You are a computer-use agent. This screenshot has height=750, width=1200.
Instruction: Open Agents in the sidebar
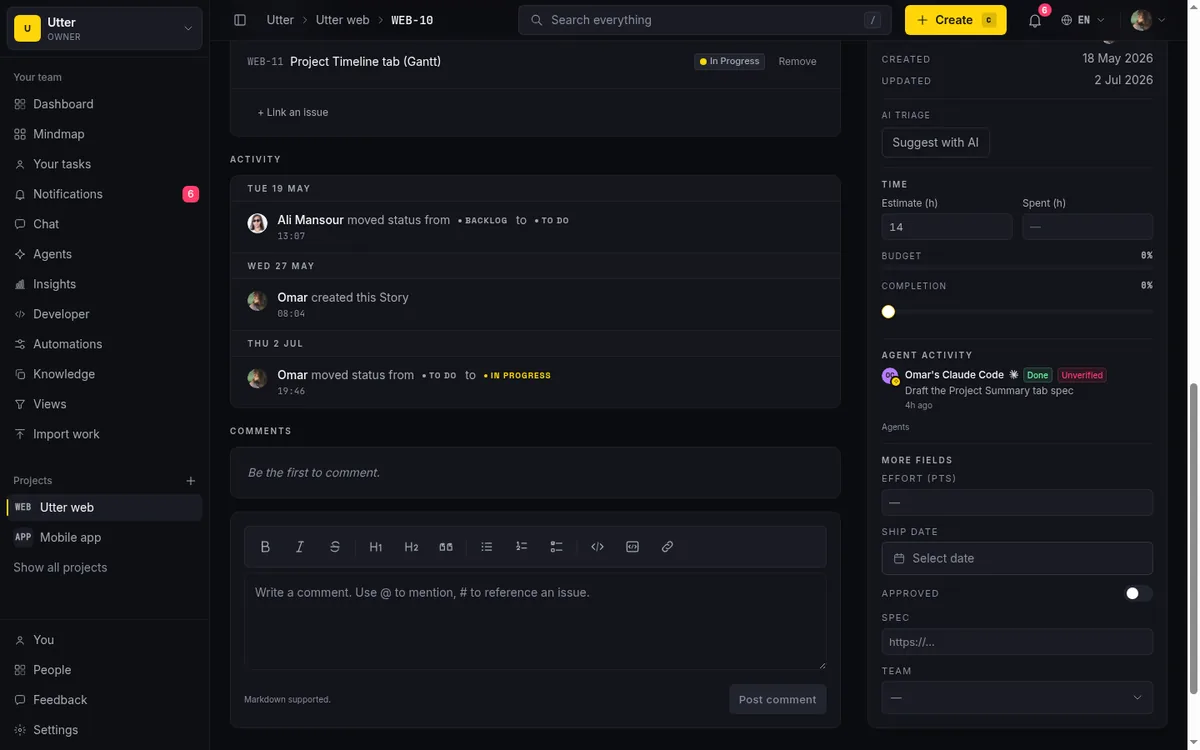104,254
